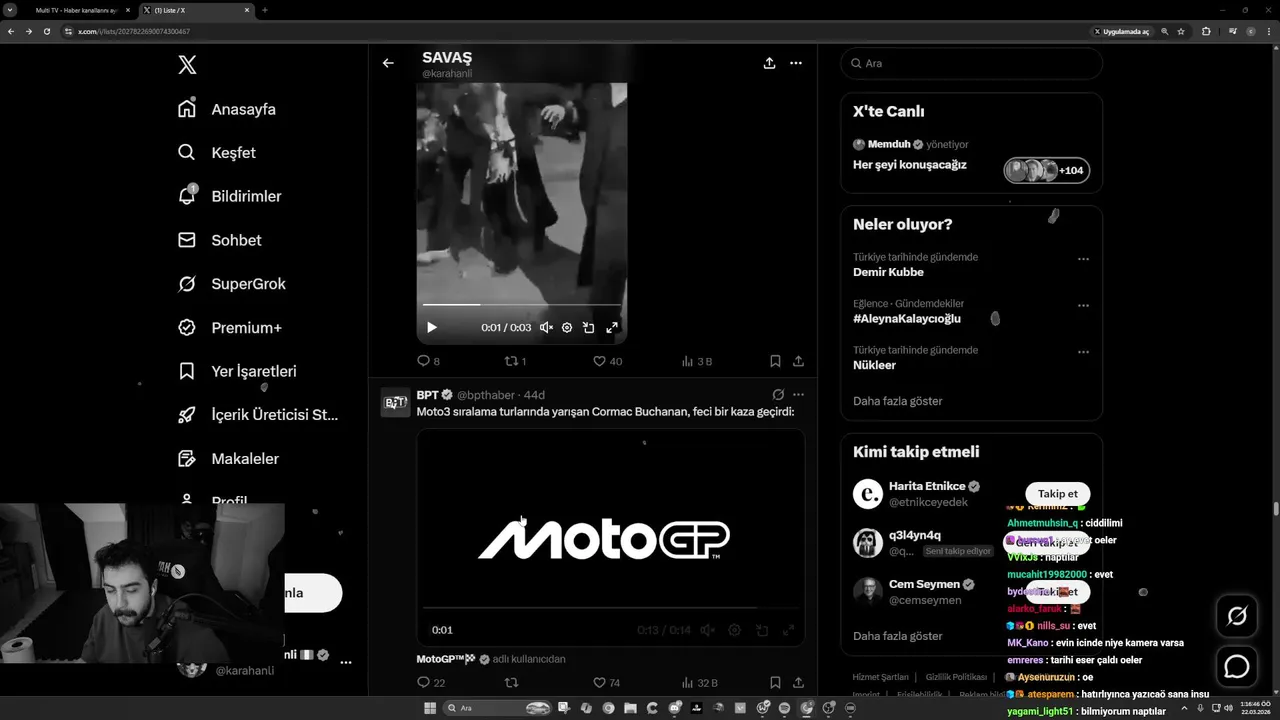
Task: Open the Grok floating button
Action: click(1237, 617)
